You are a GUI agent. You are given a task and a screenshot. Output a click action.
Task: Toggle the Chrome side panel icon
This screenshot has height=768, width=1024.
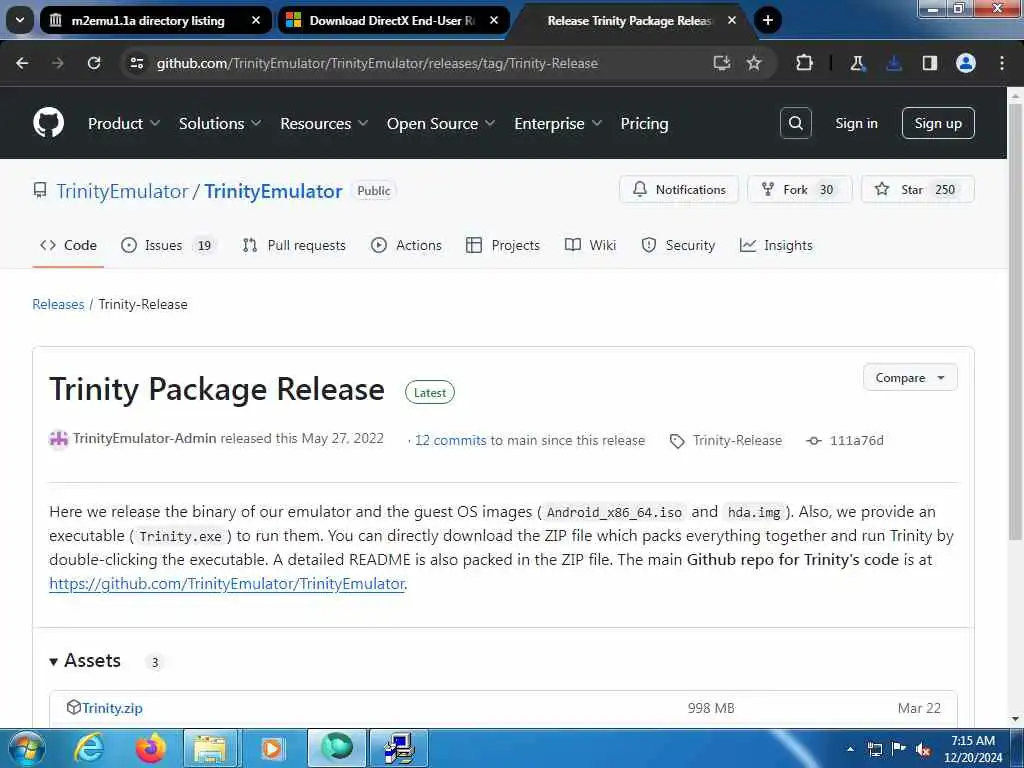click(x=929, y=63)
